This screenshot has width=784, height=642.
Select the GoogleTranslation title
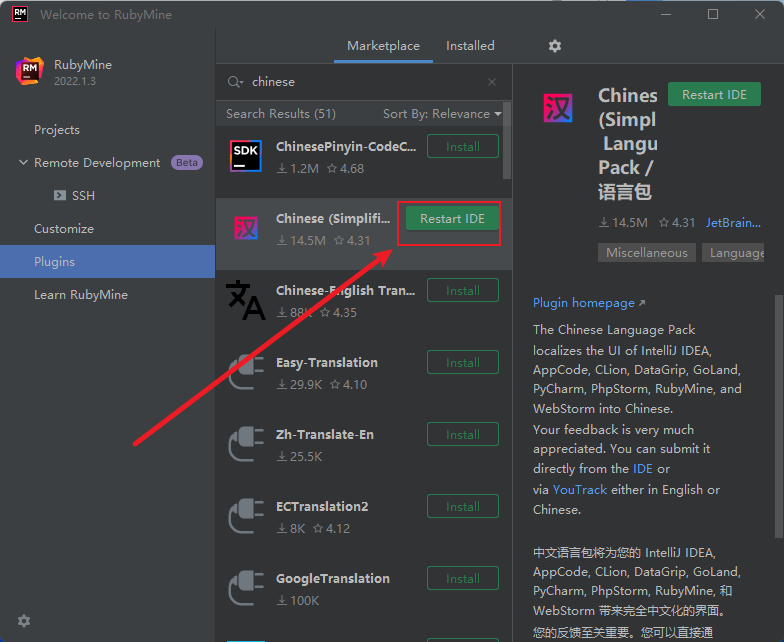click(x=333, y=578)
